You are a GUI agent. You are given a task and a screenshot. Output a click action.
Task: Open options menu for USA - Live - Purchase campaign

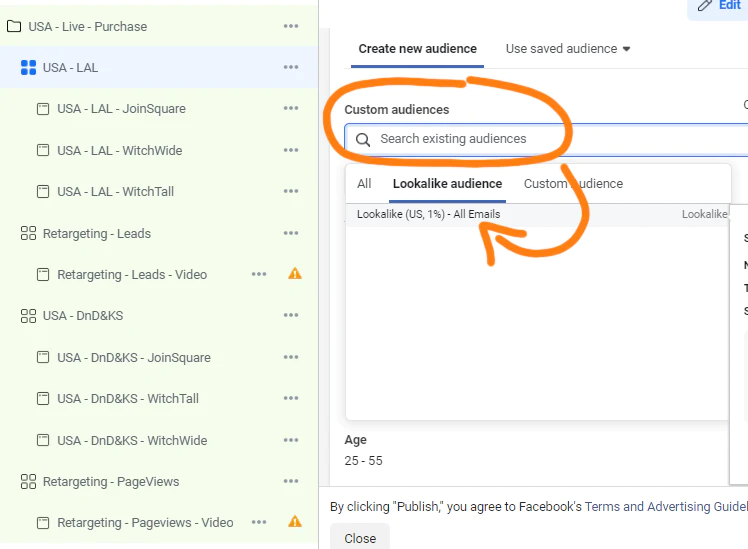(291, 26)
